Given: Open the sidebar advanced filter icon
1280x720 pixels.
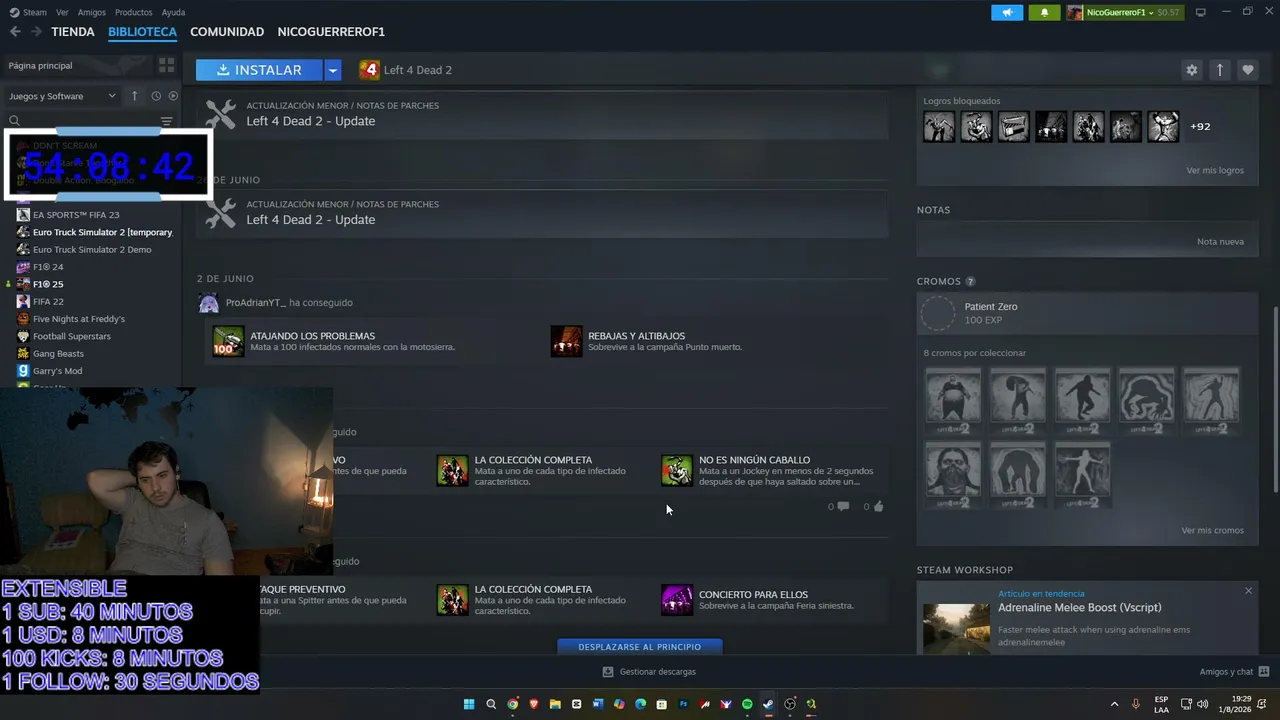Looking at the screenshot, I should pyautogui.click(x=167, y=121).
